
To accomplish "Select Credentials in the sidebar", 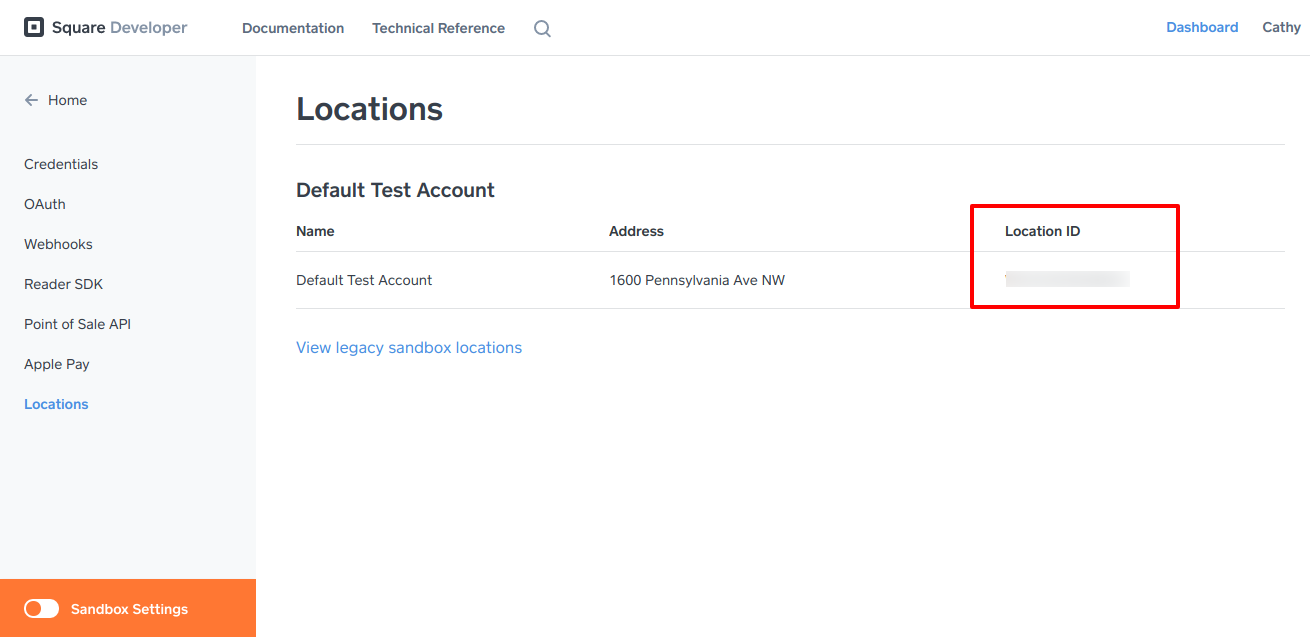I will pos(61,164).
